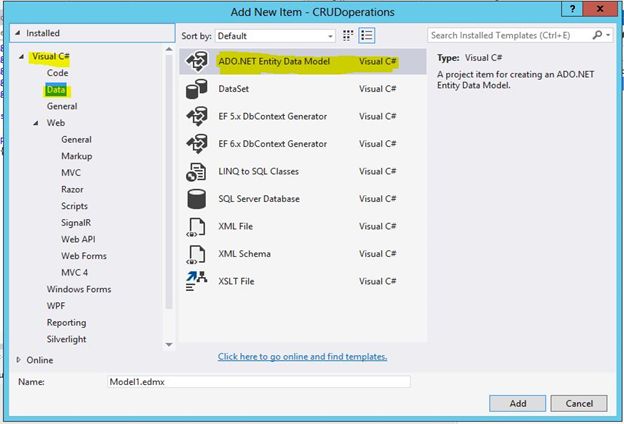
Task: Pick the EF 6.x DbContext Generator icon
Action: [x=196, y=144]
